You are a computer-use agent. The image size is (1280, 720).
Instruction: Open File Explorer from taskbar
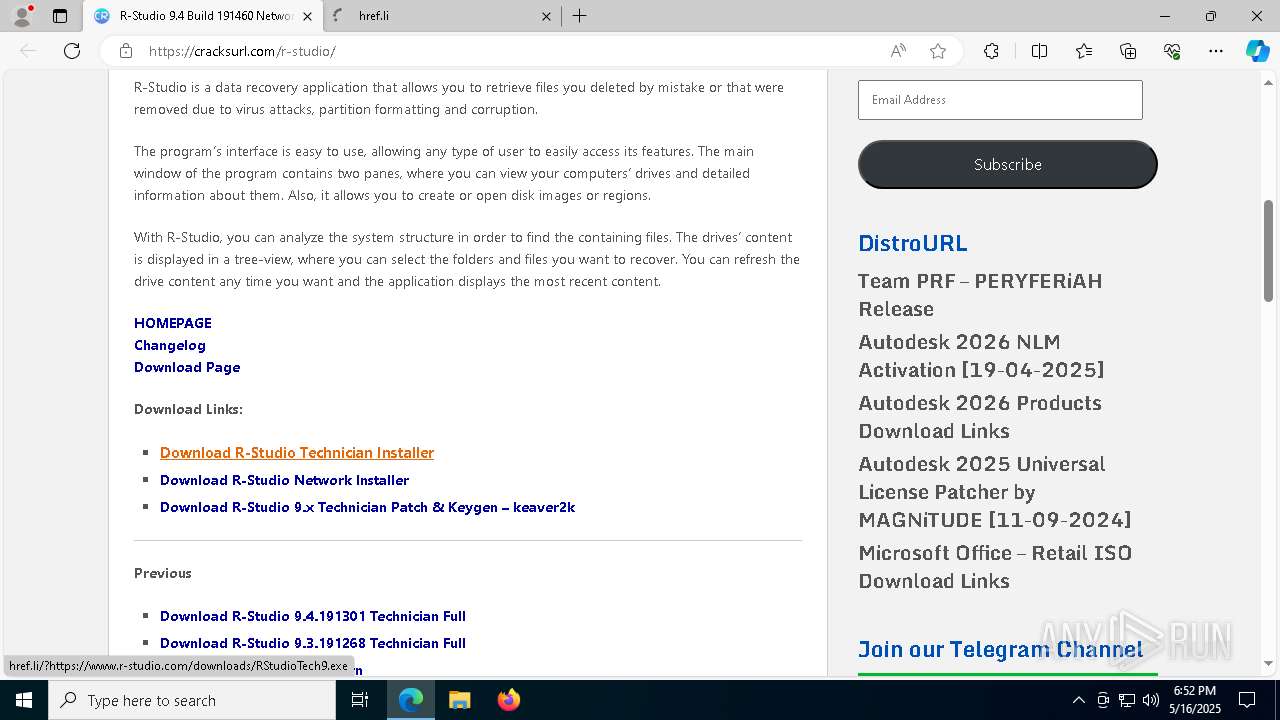point(460,700)
